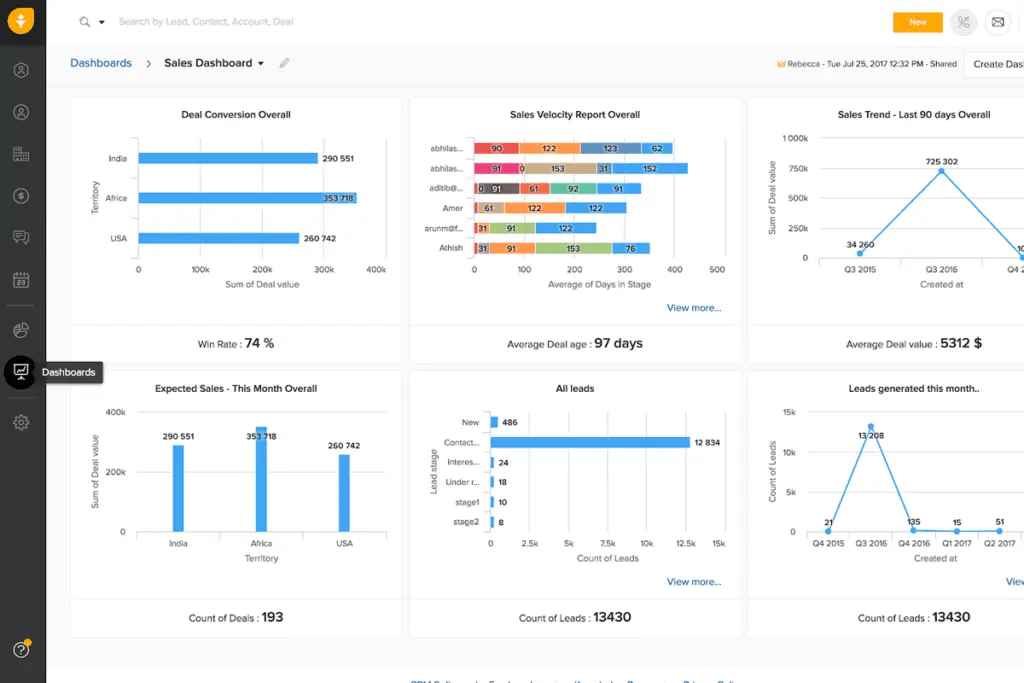Click View more under All leads
This screenshot has width=1024, height=683.
coord(694,582)
